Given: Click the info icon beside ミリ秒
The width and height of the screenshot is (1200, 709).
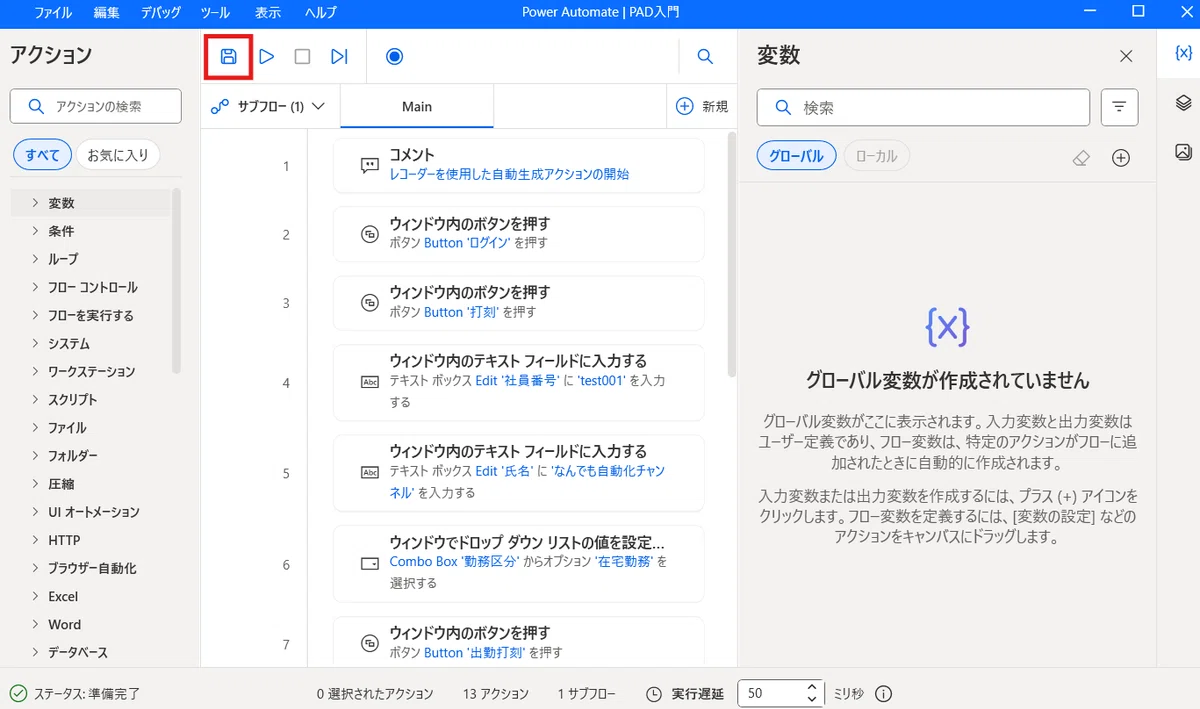Looking at the screenshot, I should pos(884,694).
